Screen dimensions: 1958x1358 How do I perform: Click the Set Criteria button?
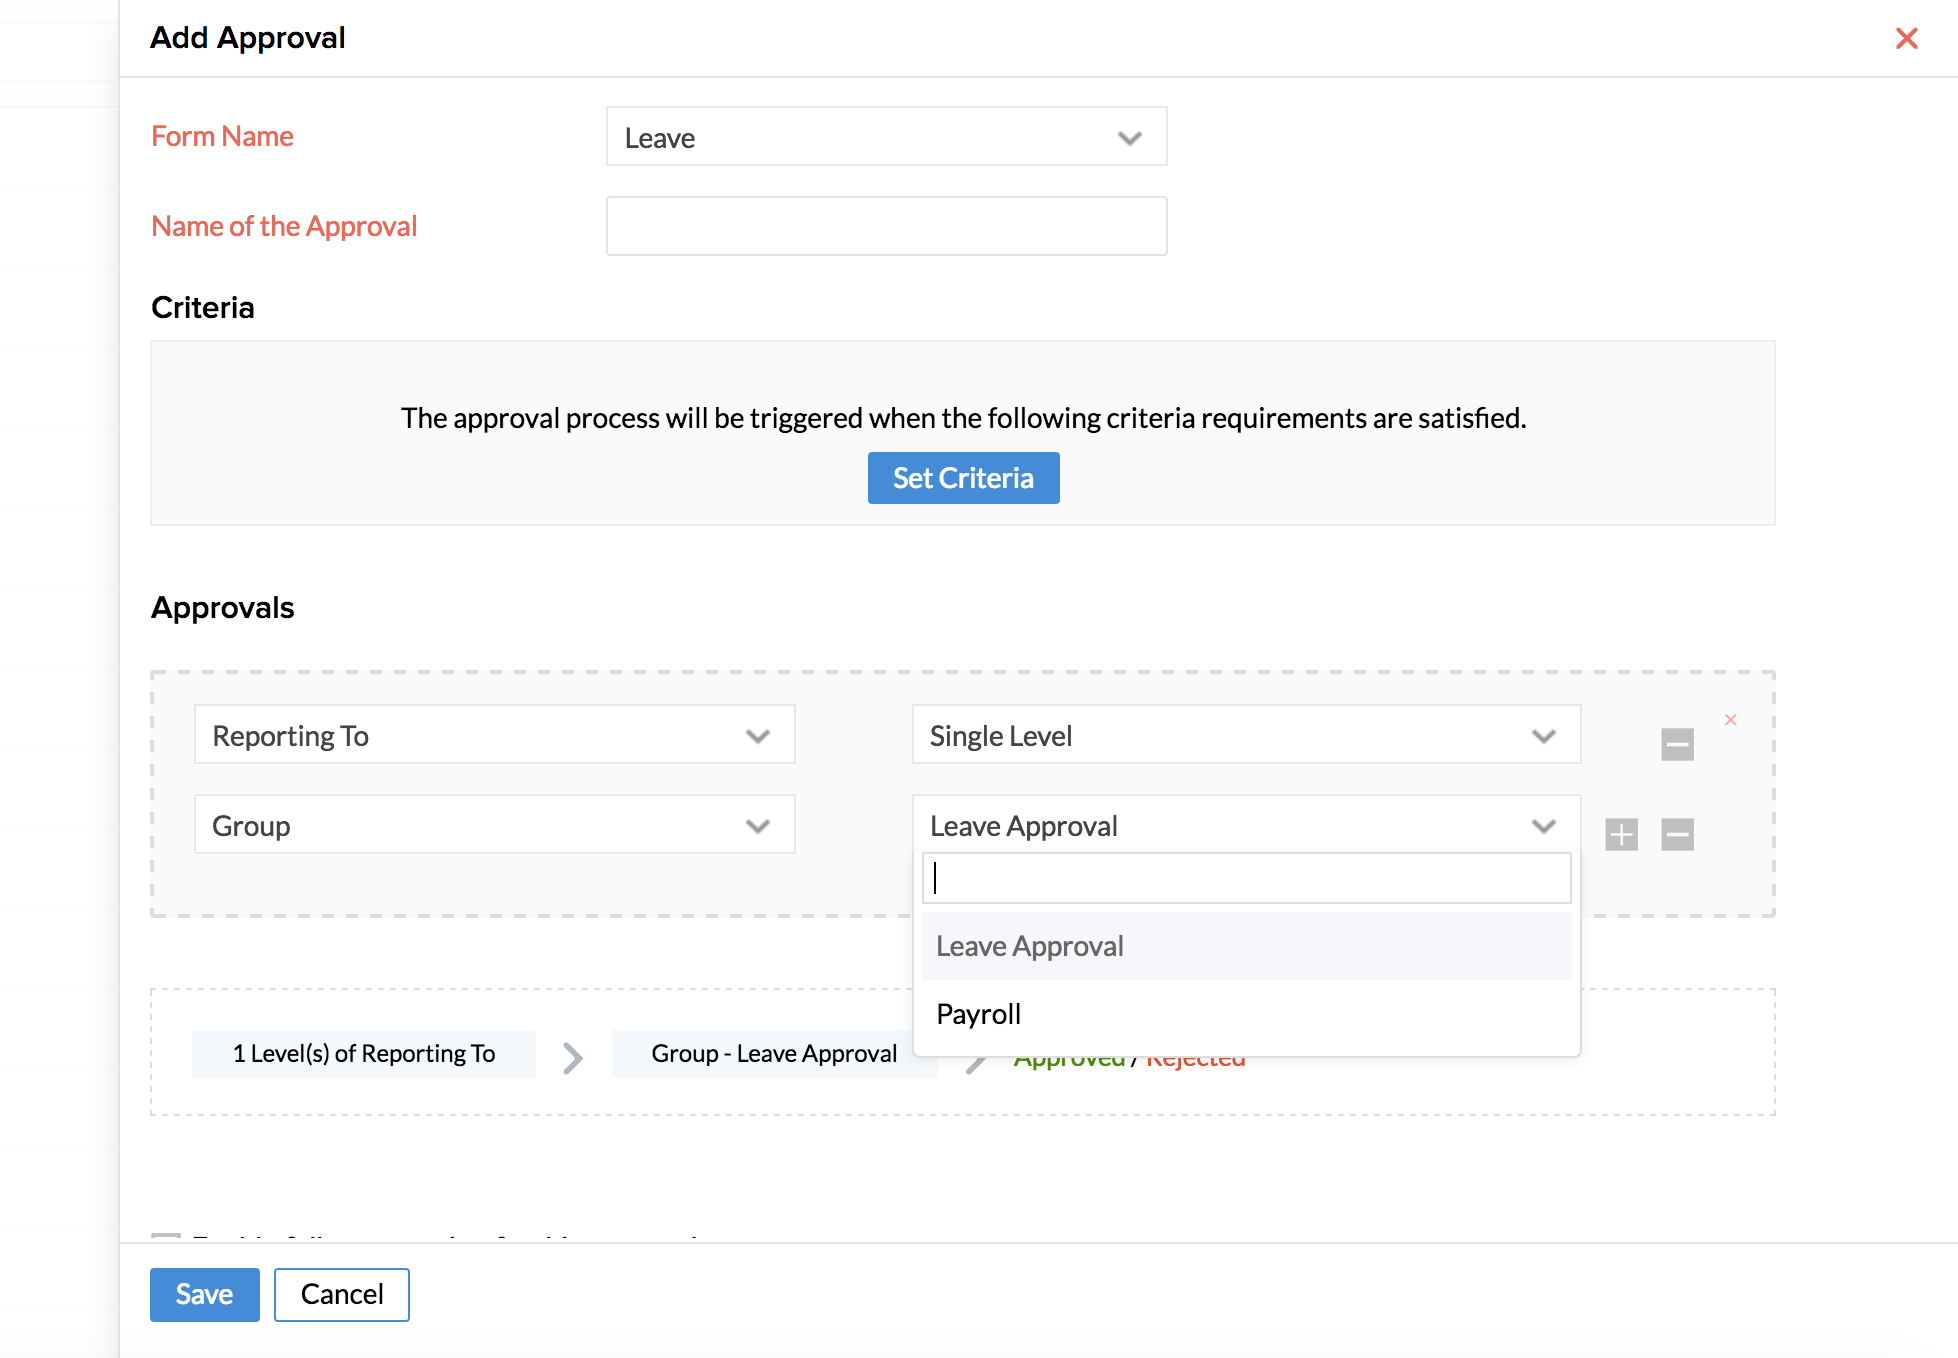963,478
